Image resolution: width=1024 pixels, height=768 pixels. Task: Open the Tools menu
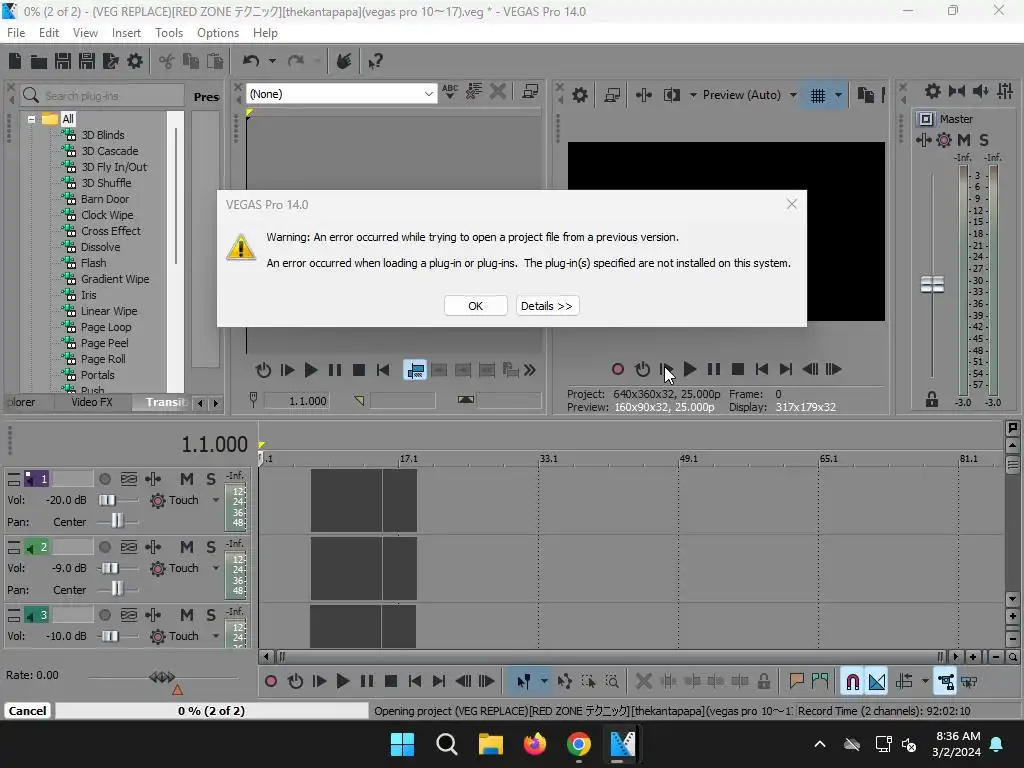tap(168, 33)
